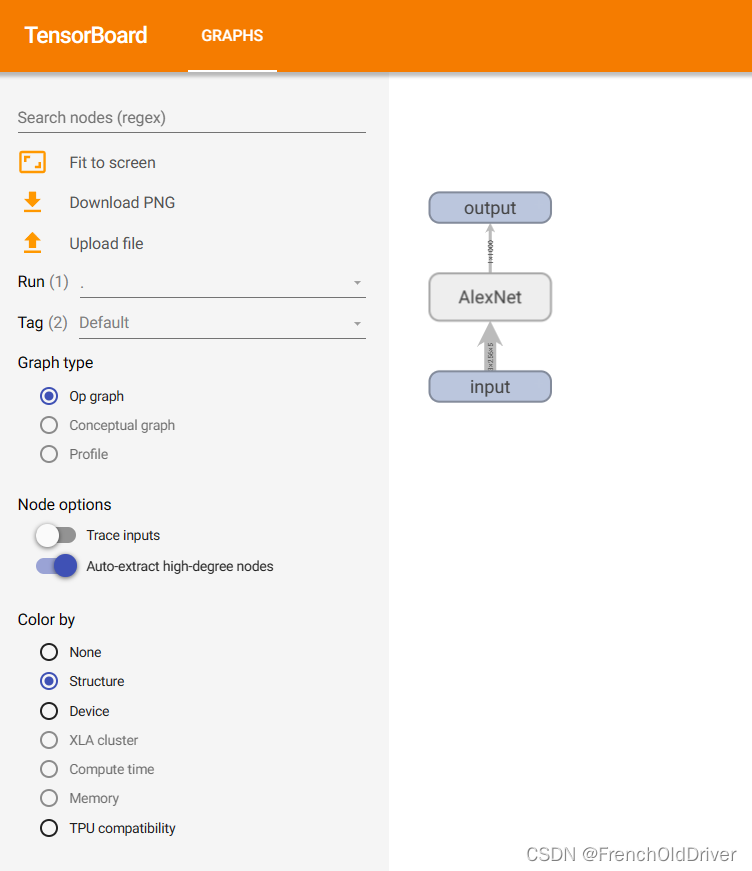Click the Color by heading

(46, 620)
